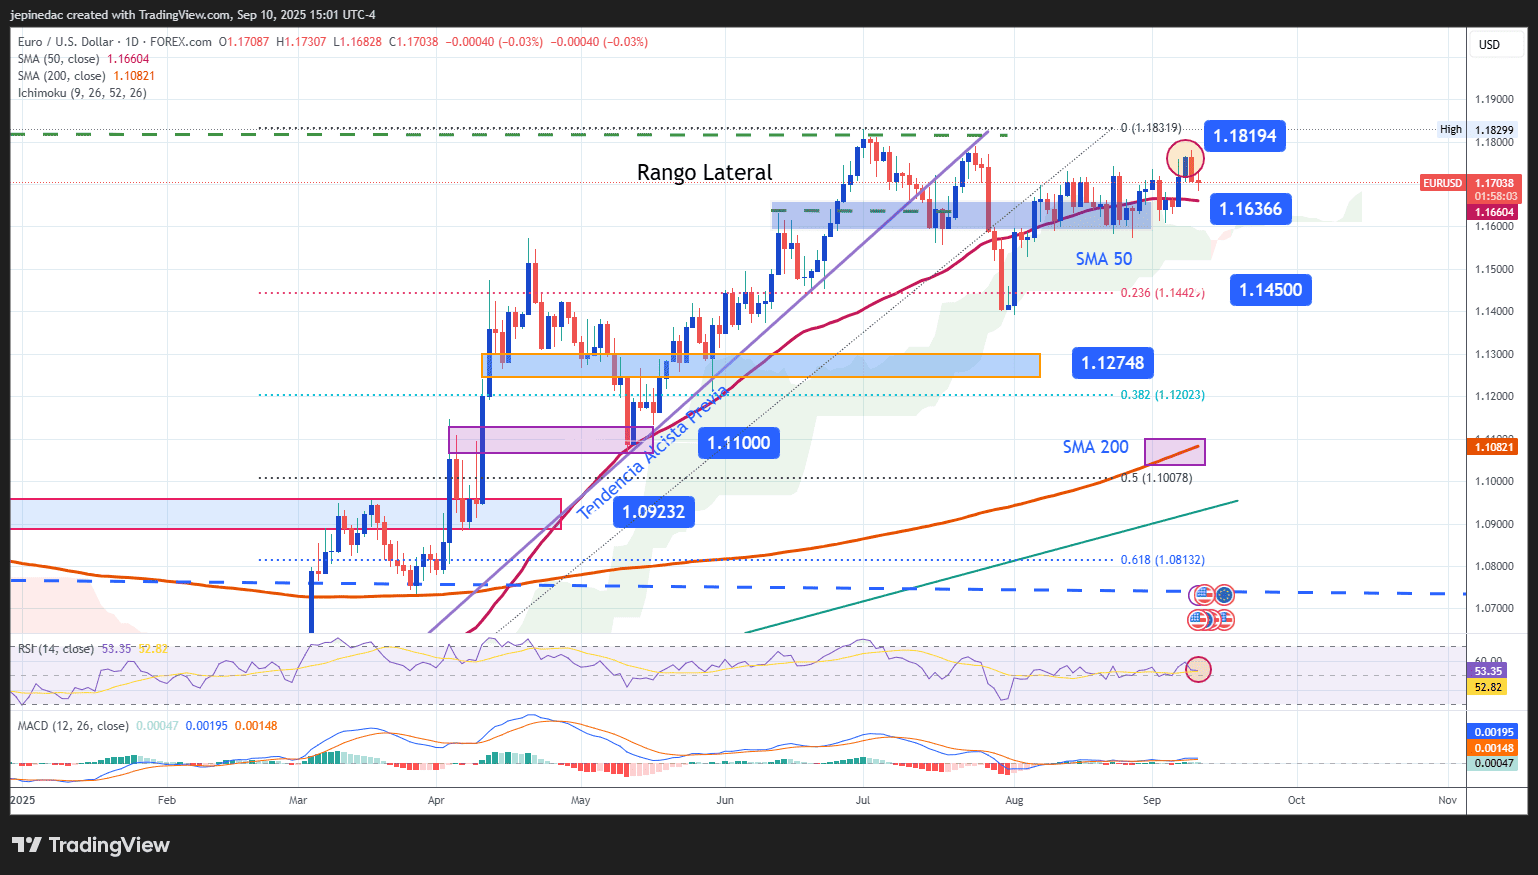This screenshot has height=875, width=1538.
Task: Click the magenta 1.16604 SMA tag on the axis
Action: (x=1493, y=212)
